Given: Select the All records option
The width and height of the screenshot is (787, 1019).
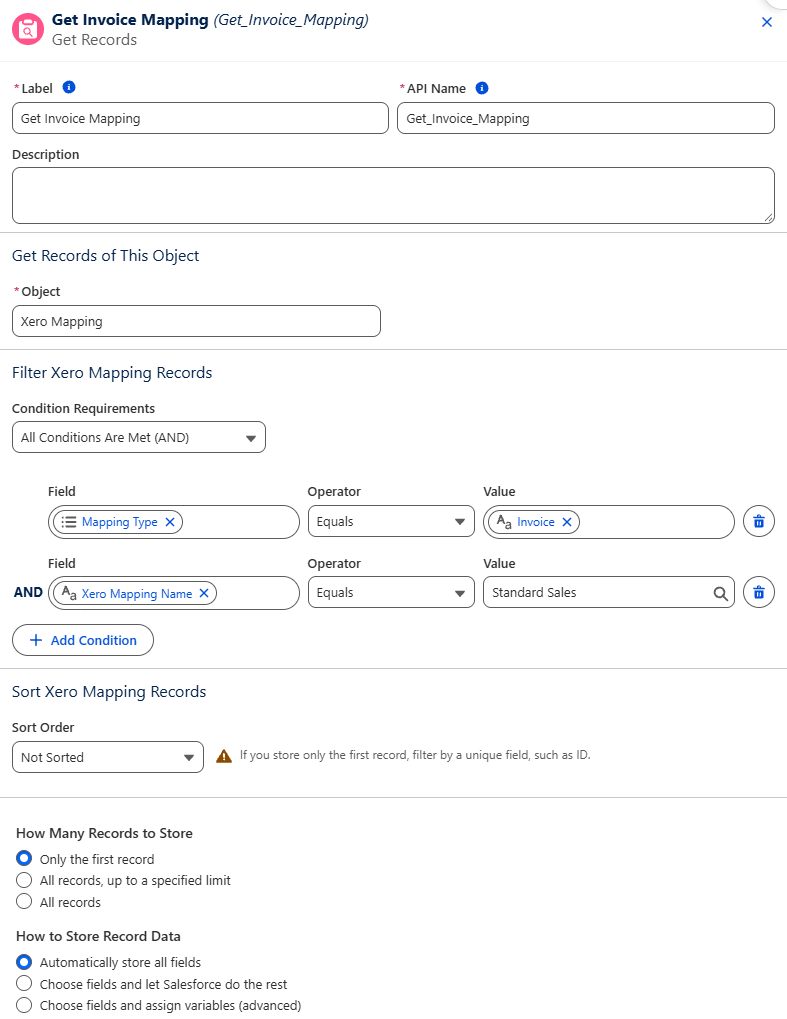Looking at the screenshot, I should [24, 901].
